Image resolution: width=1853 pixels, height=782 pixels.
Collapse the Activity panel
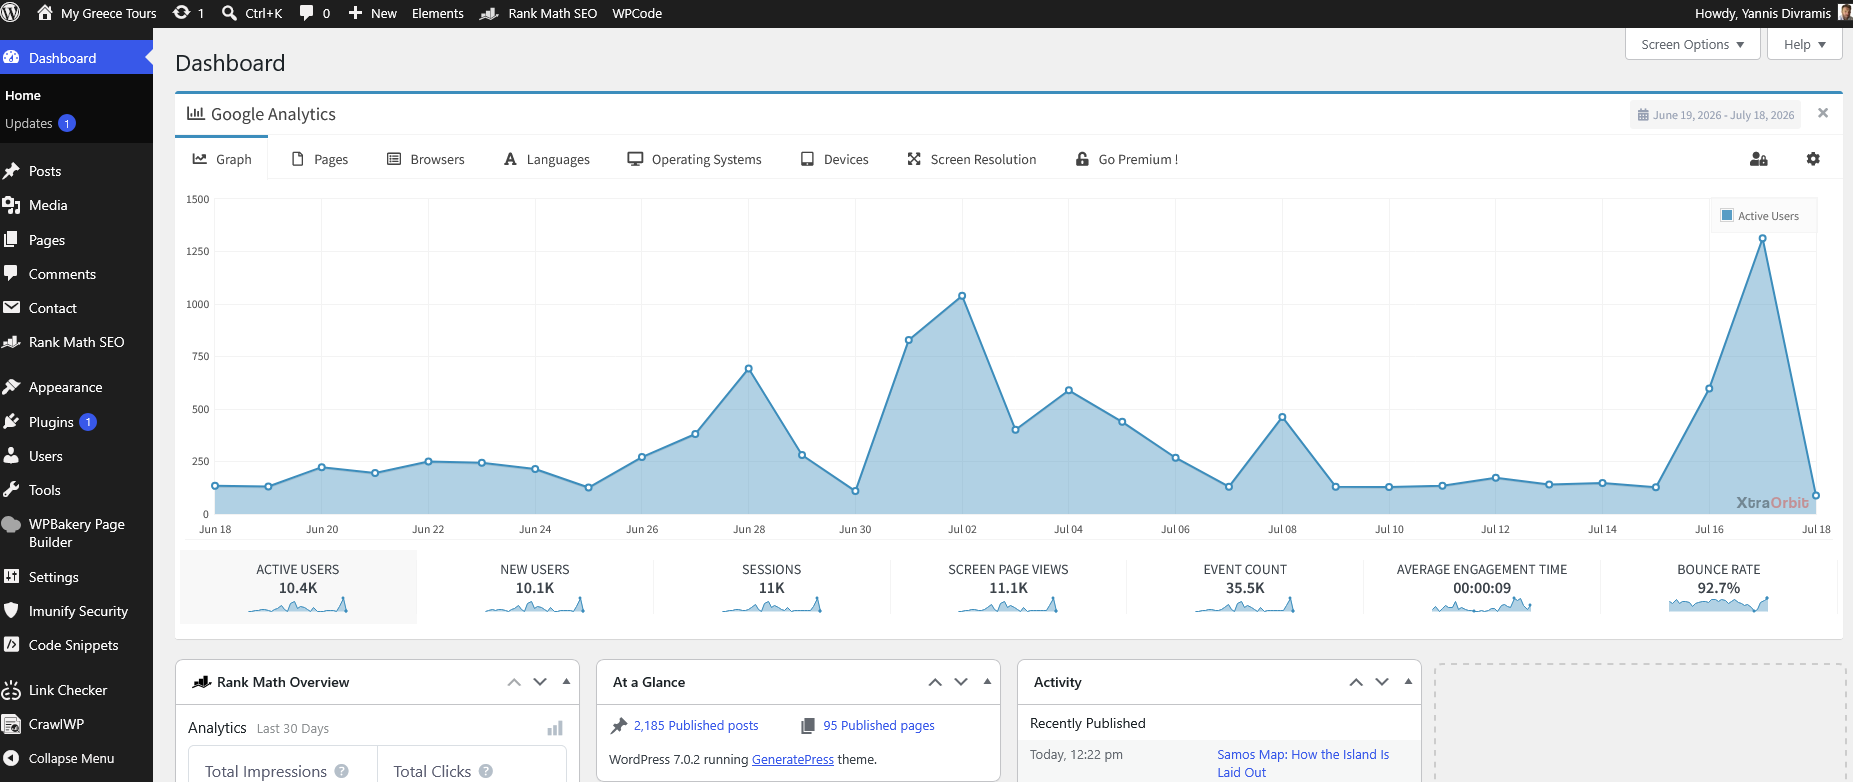[x=1408, y=682]
